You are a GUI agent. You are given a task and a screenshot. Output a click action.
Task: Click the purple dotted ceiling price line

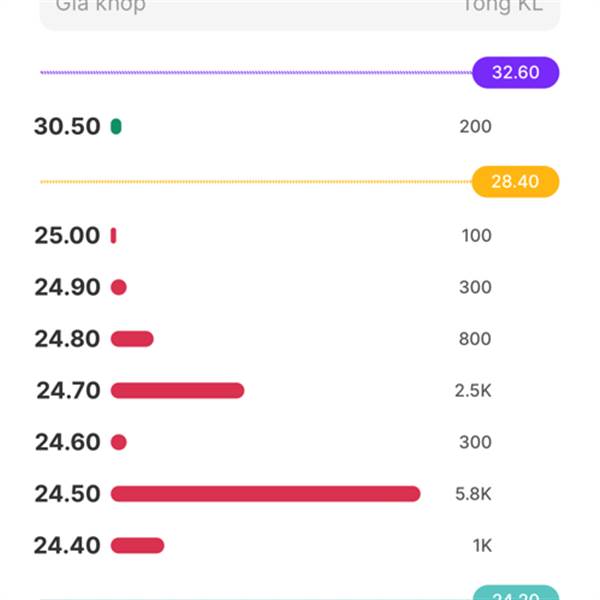pos(256,72)
